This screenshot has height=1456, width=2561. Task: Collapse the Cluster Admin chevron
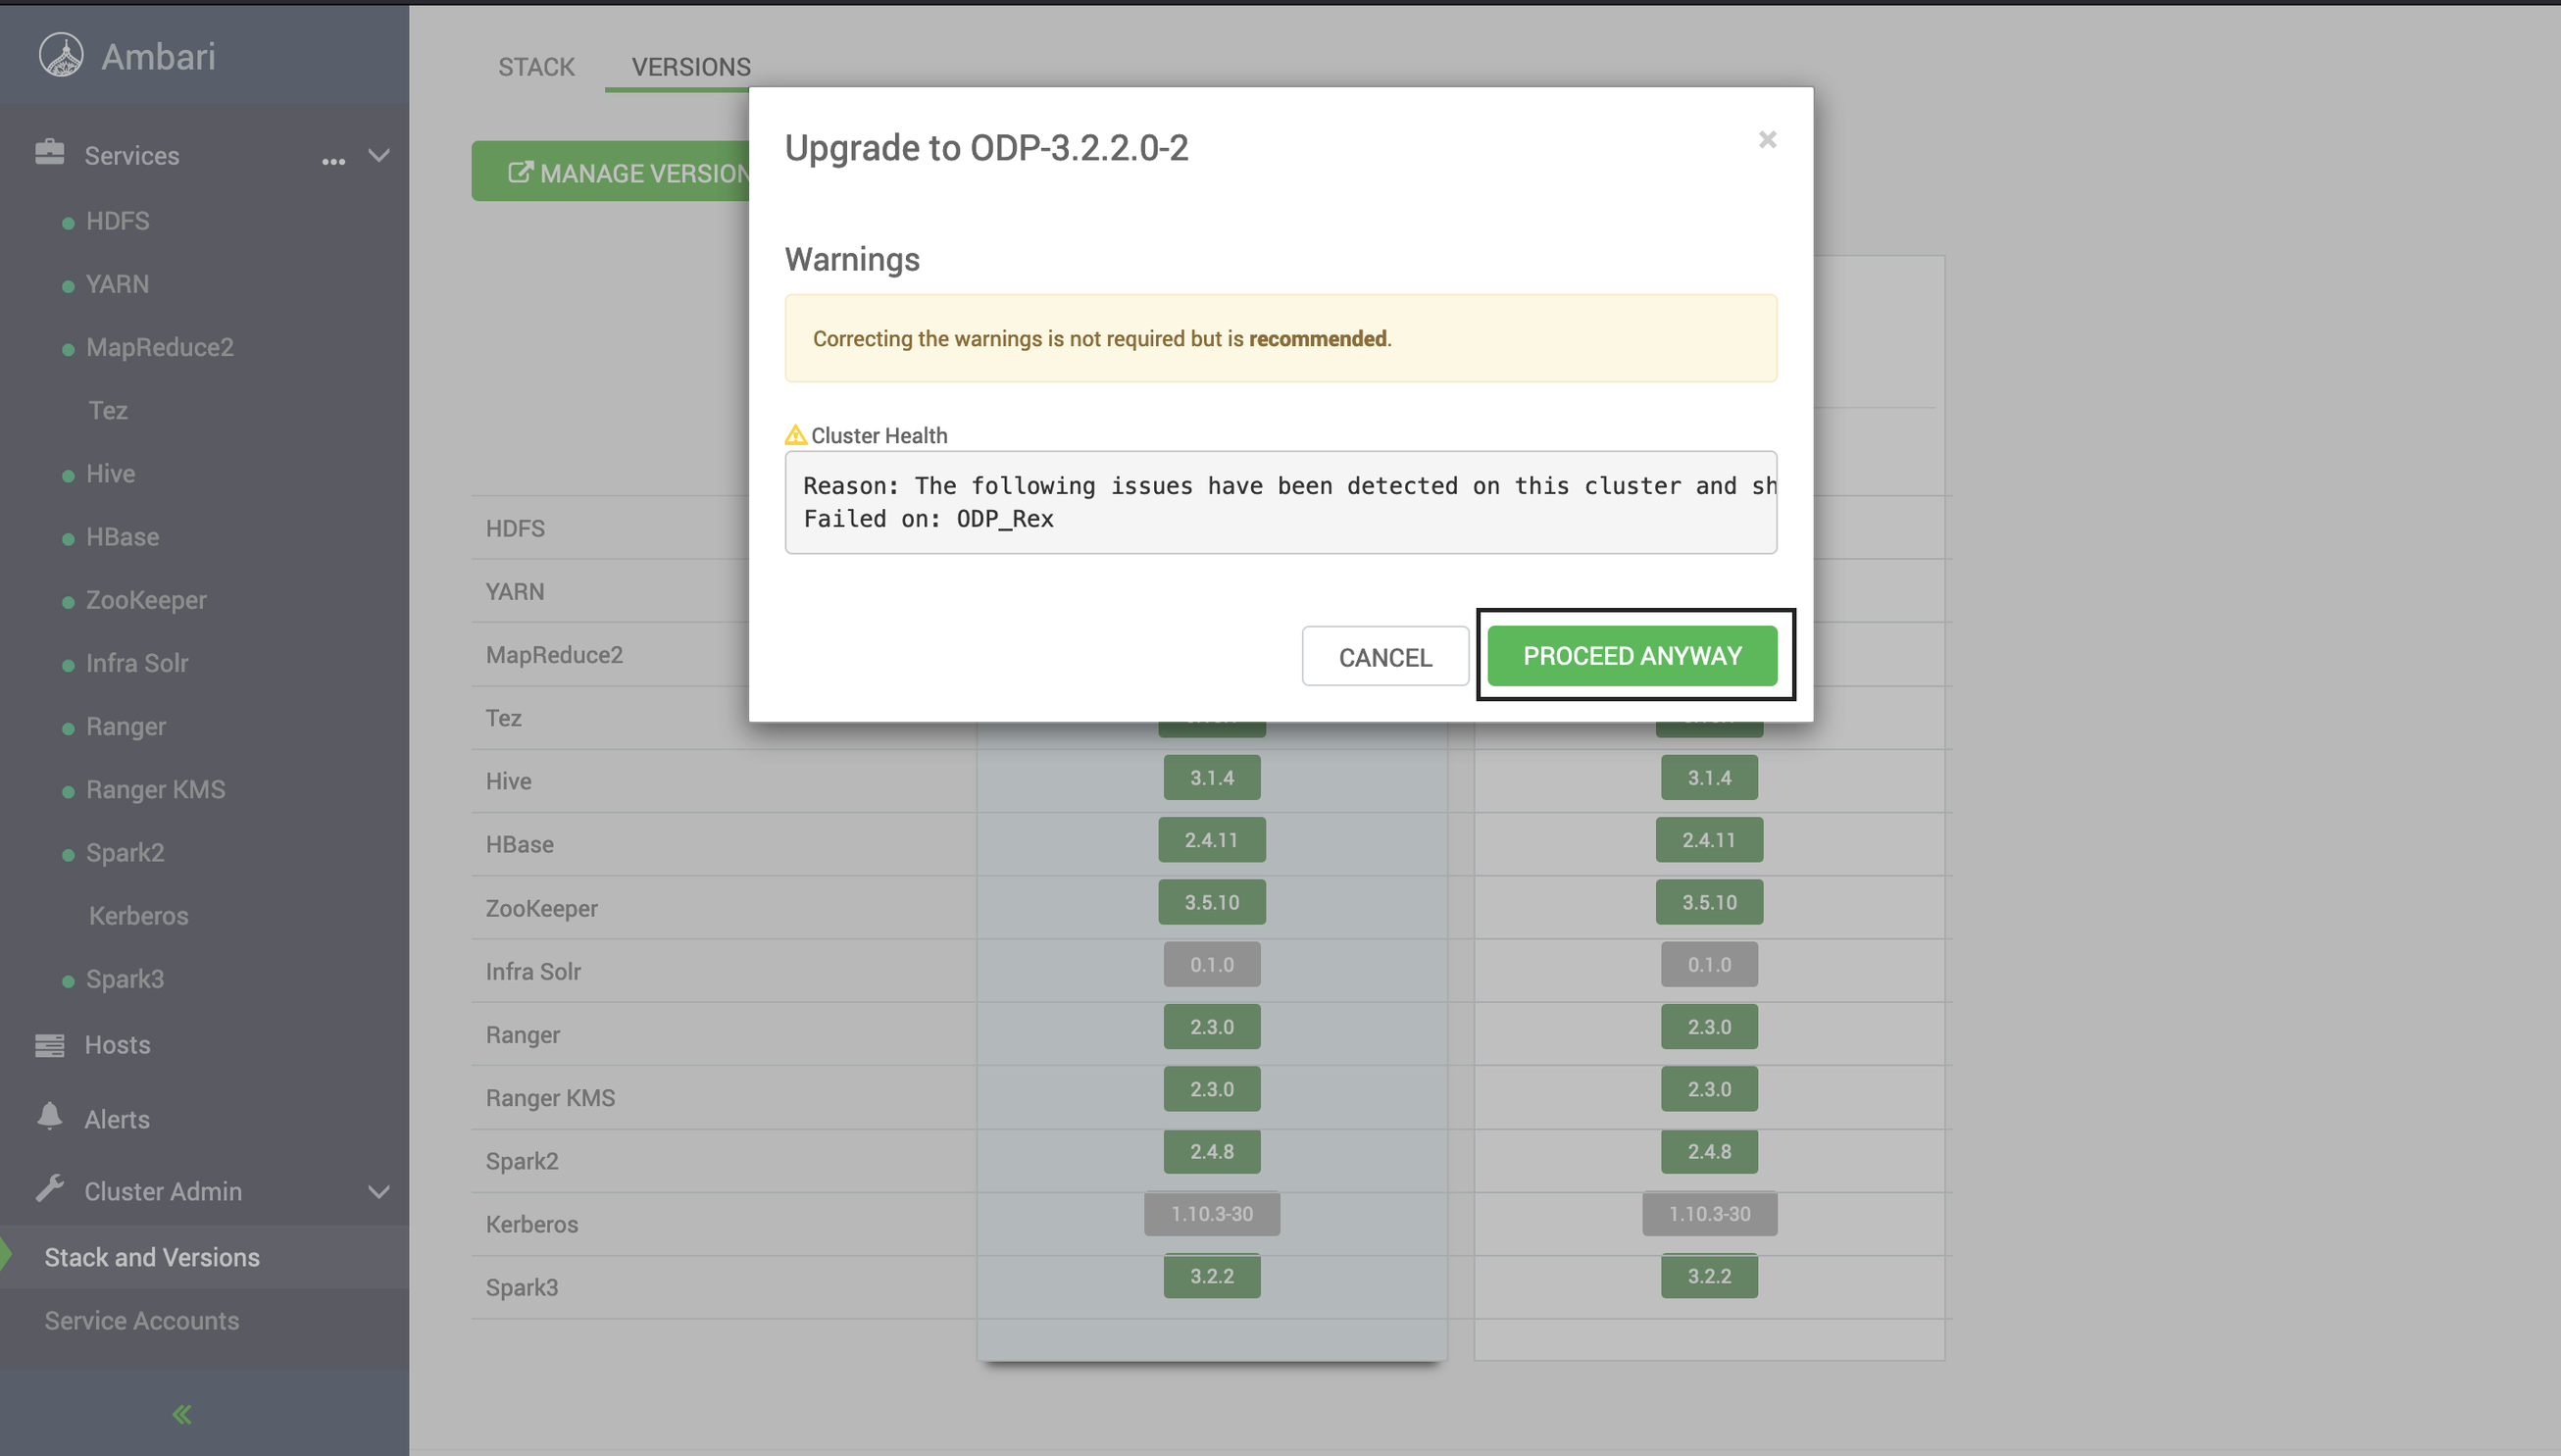tap(379, 1191)
